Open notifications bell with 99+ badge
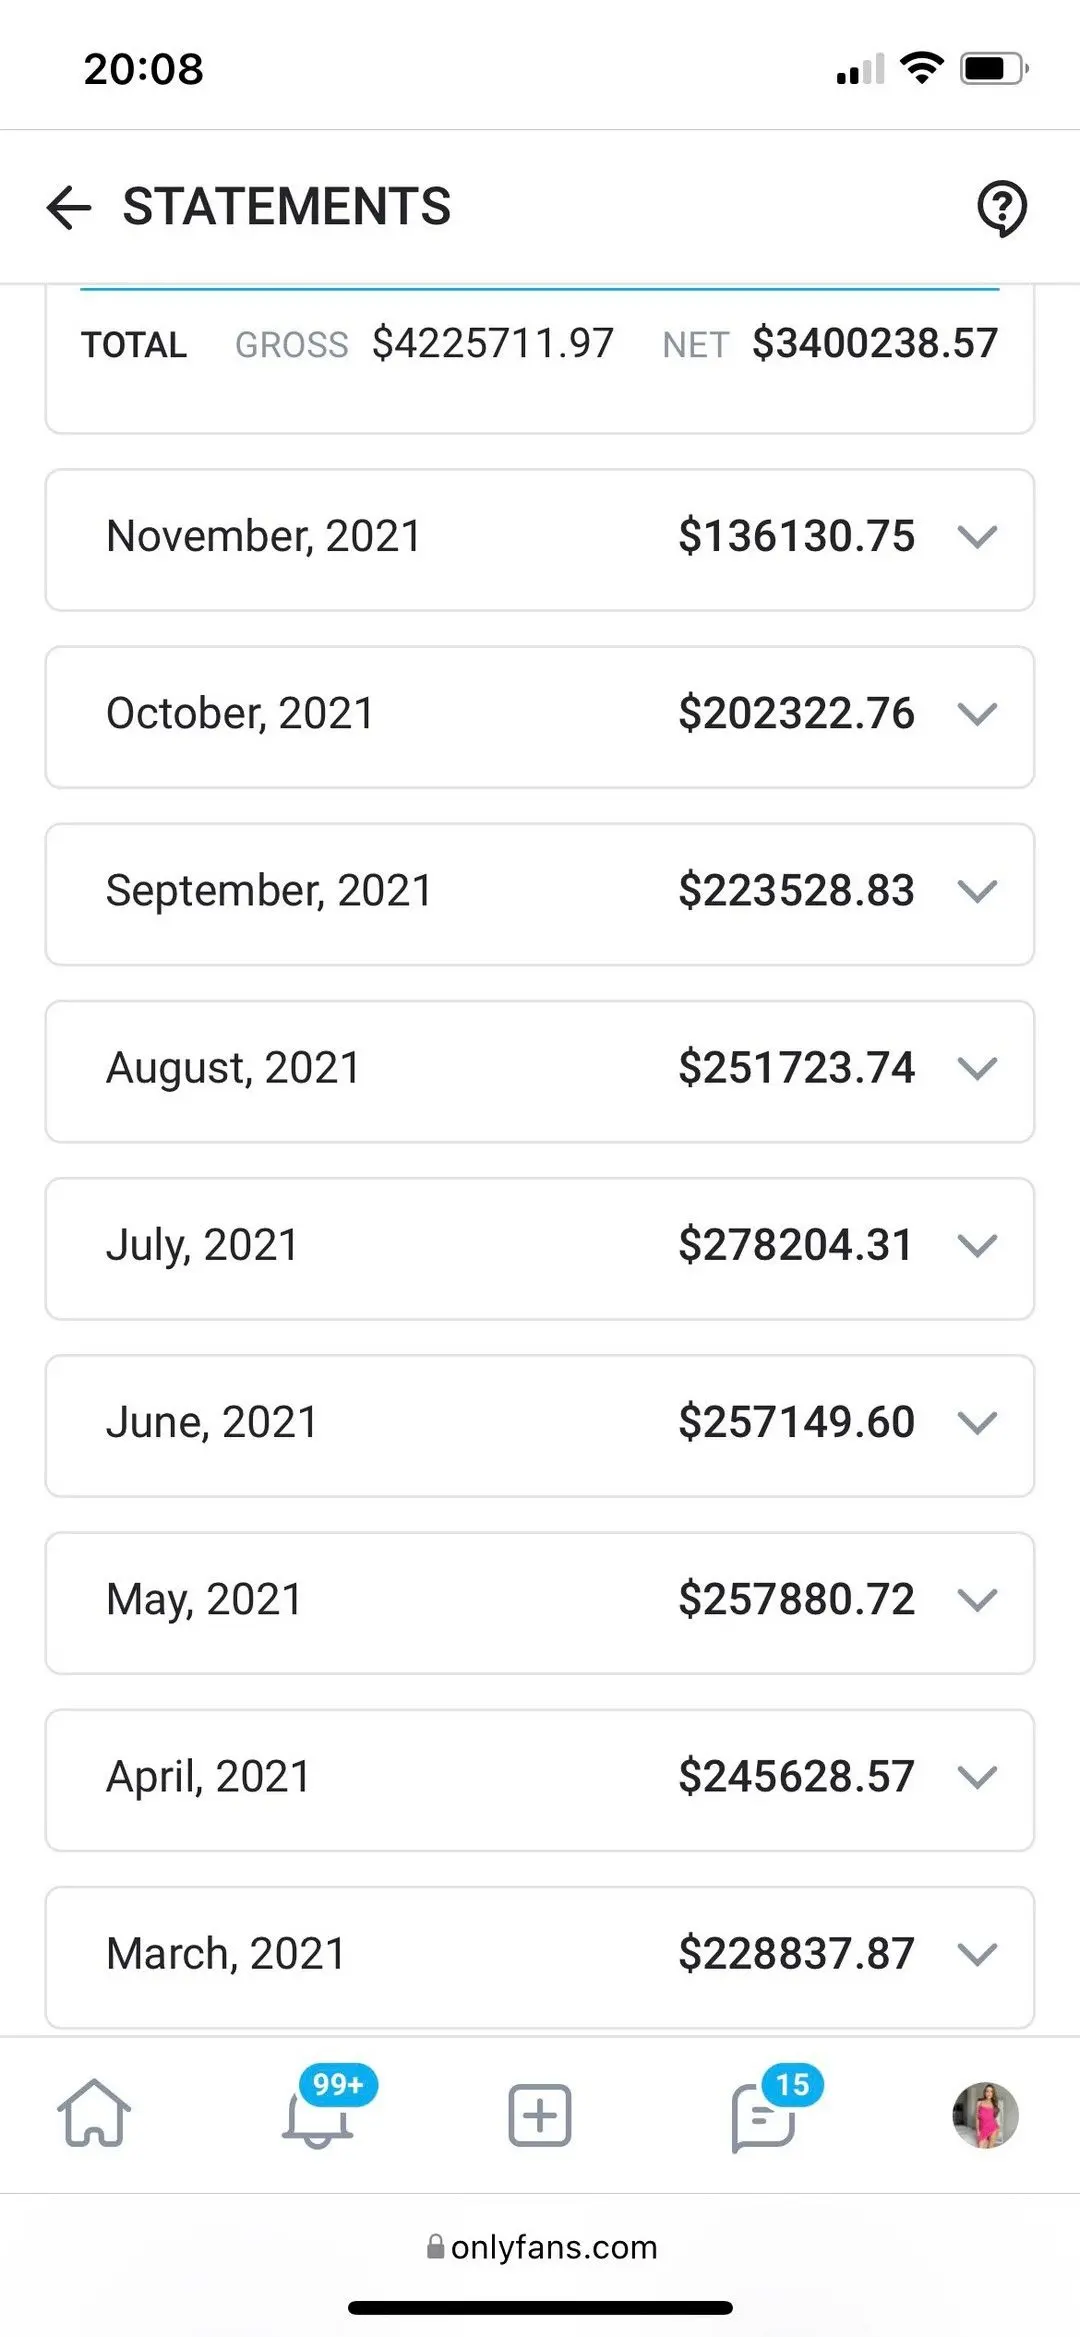 (x=318, y=2115)
